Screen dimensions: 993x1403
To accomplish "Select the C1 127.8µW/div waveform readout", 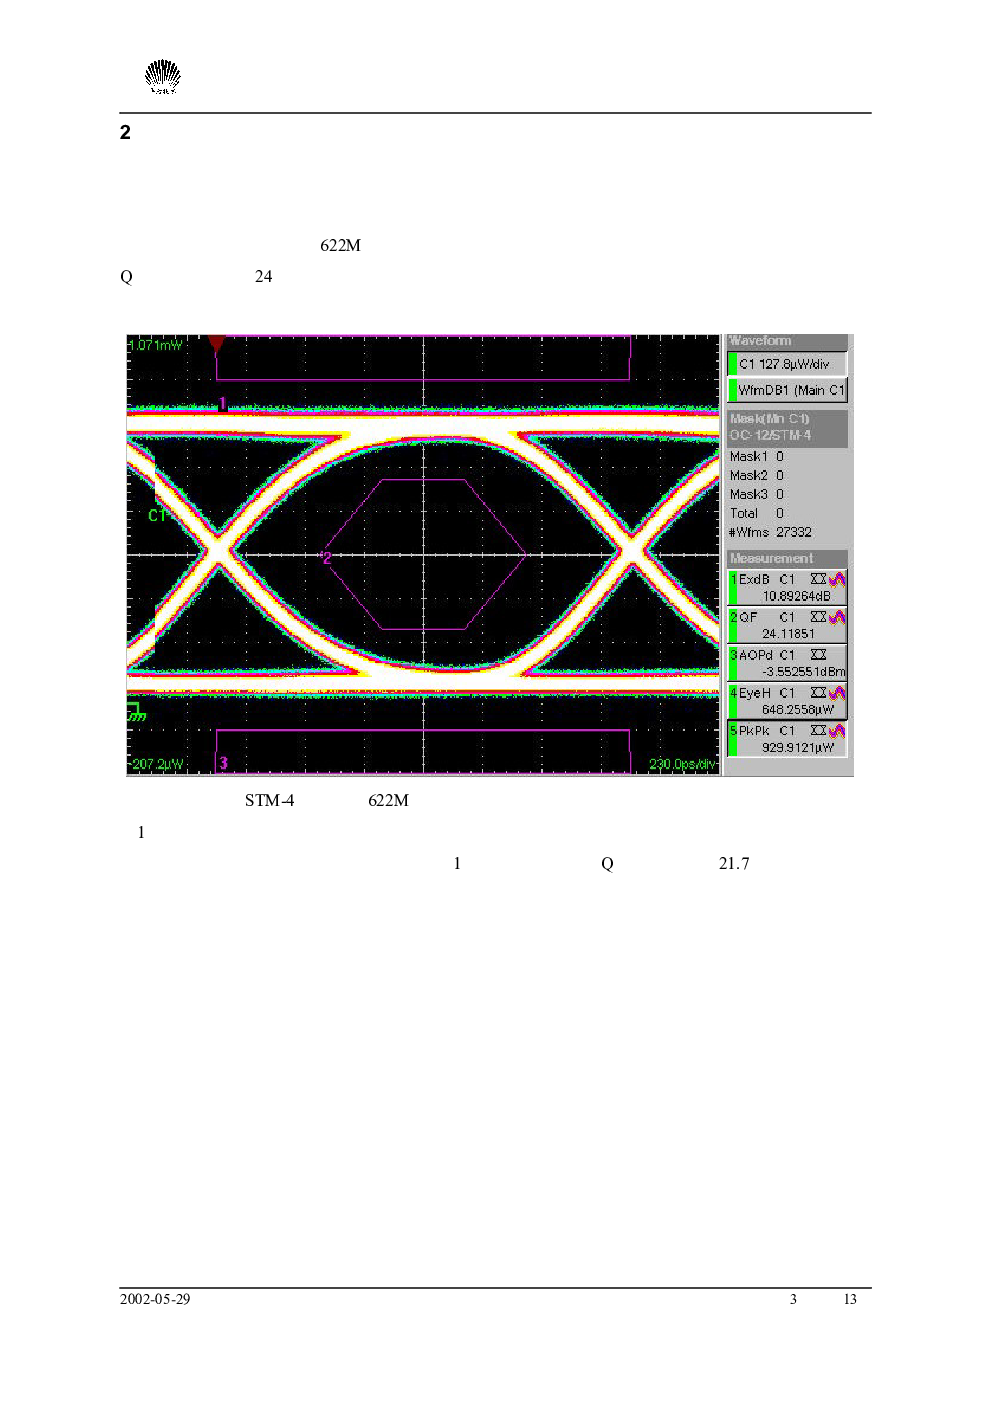I will coord(787,364).
